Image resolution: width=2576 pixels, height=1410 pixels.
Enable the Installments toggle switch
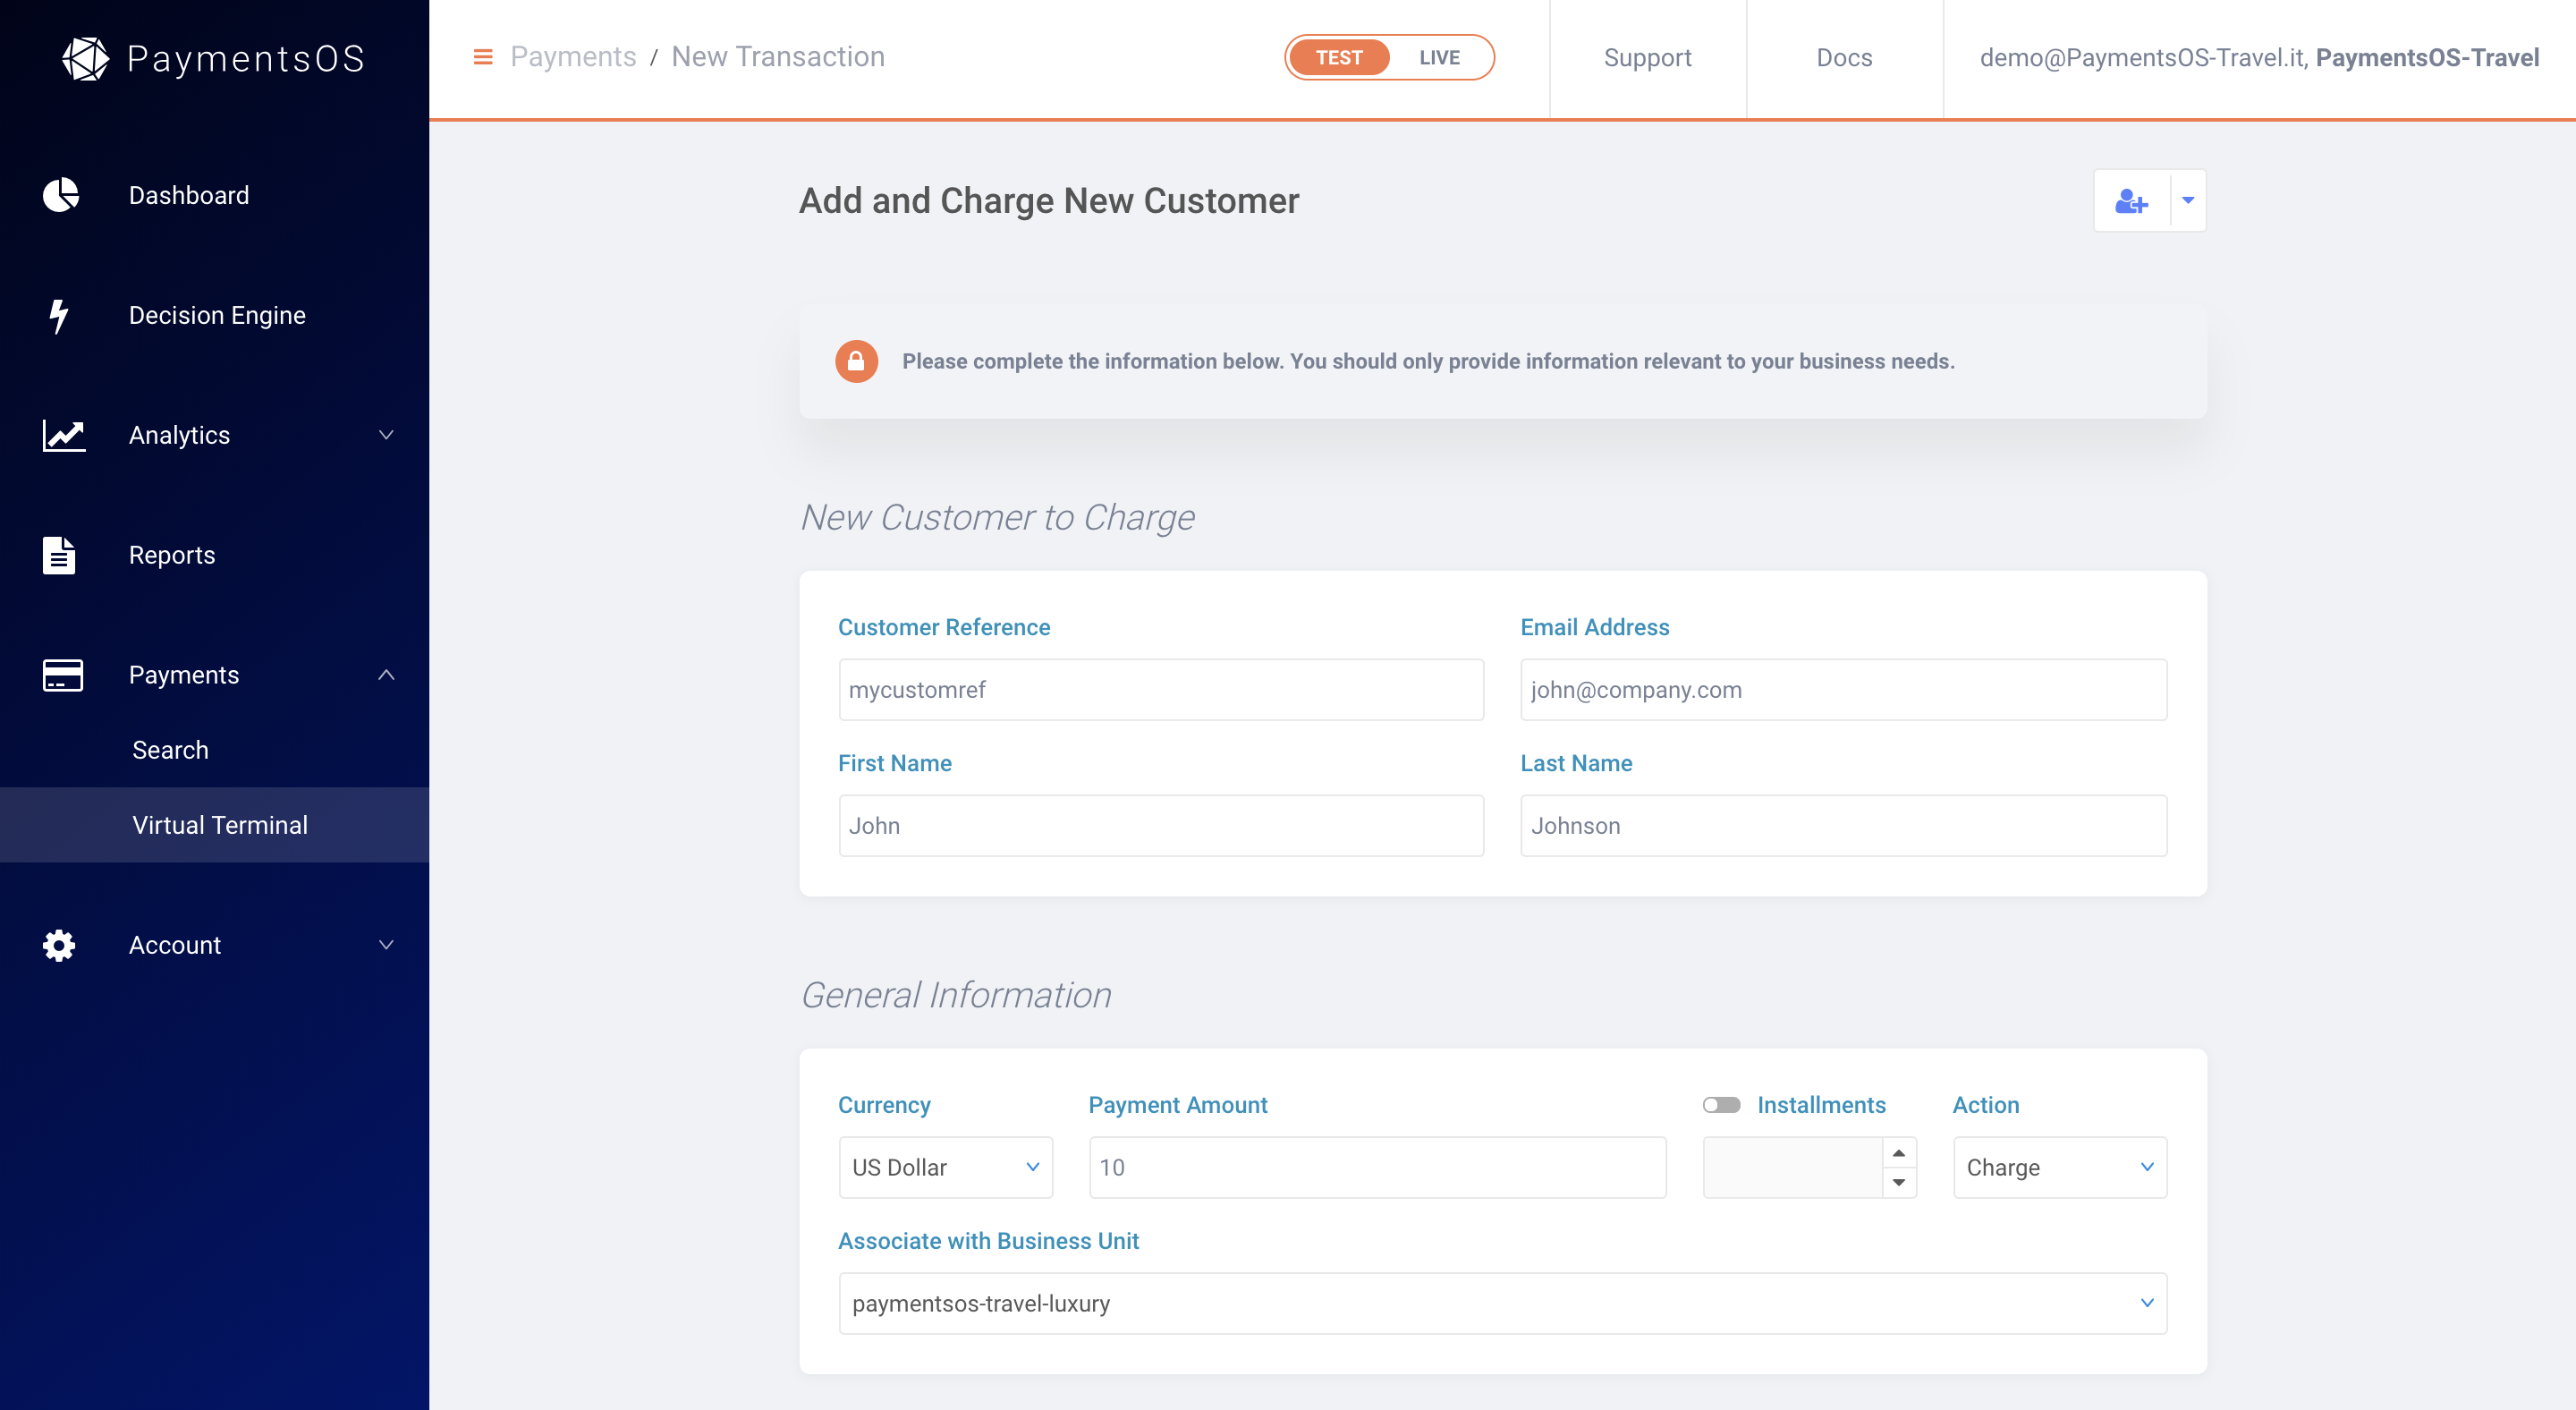click(1721, 1105)
